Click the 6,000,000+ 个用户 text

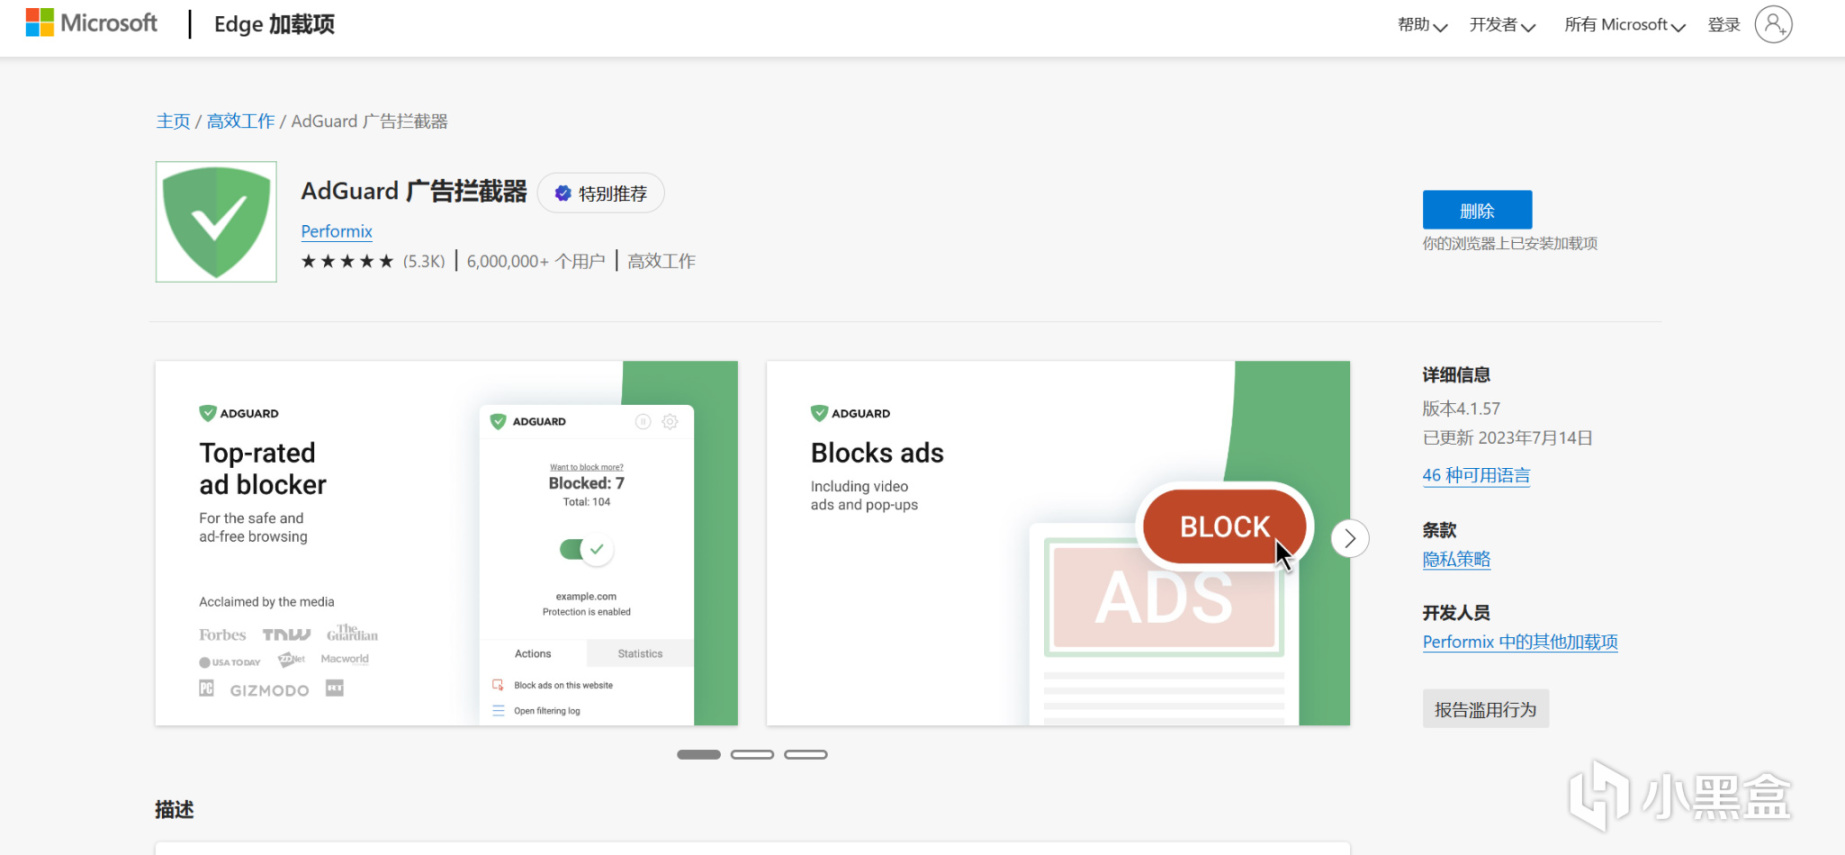pyautogui.click(x=536, y=261)
